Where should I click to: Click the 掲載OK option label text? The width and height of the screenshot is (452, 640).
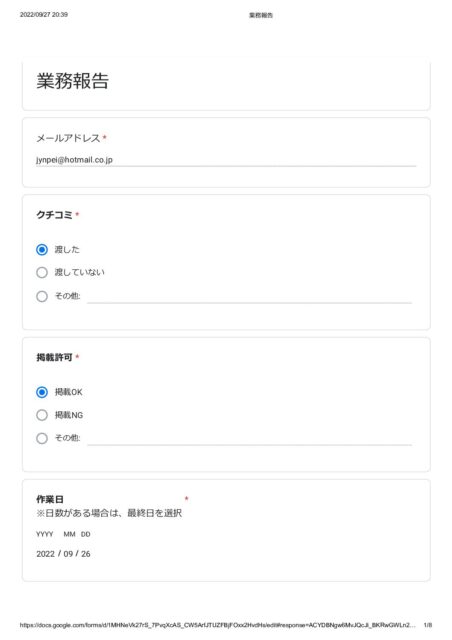69,392
